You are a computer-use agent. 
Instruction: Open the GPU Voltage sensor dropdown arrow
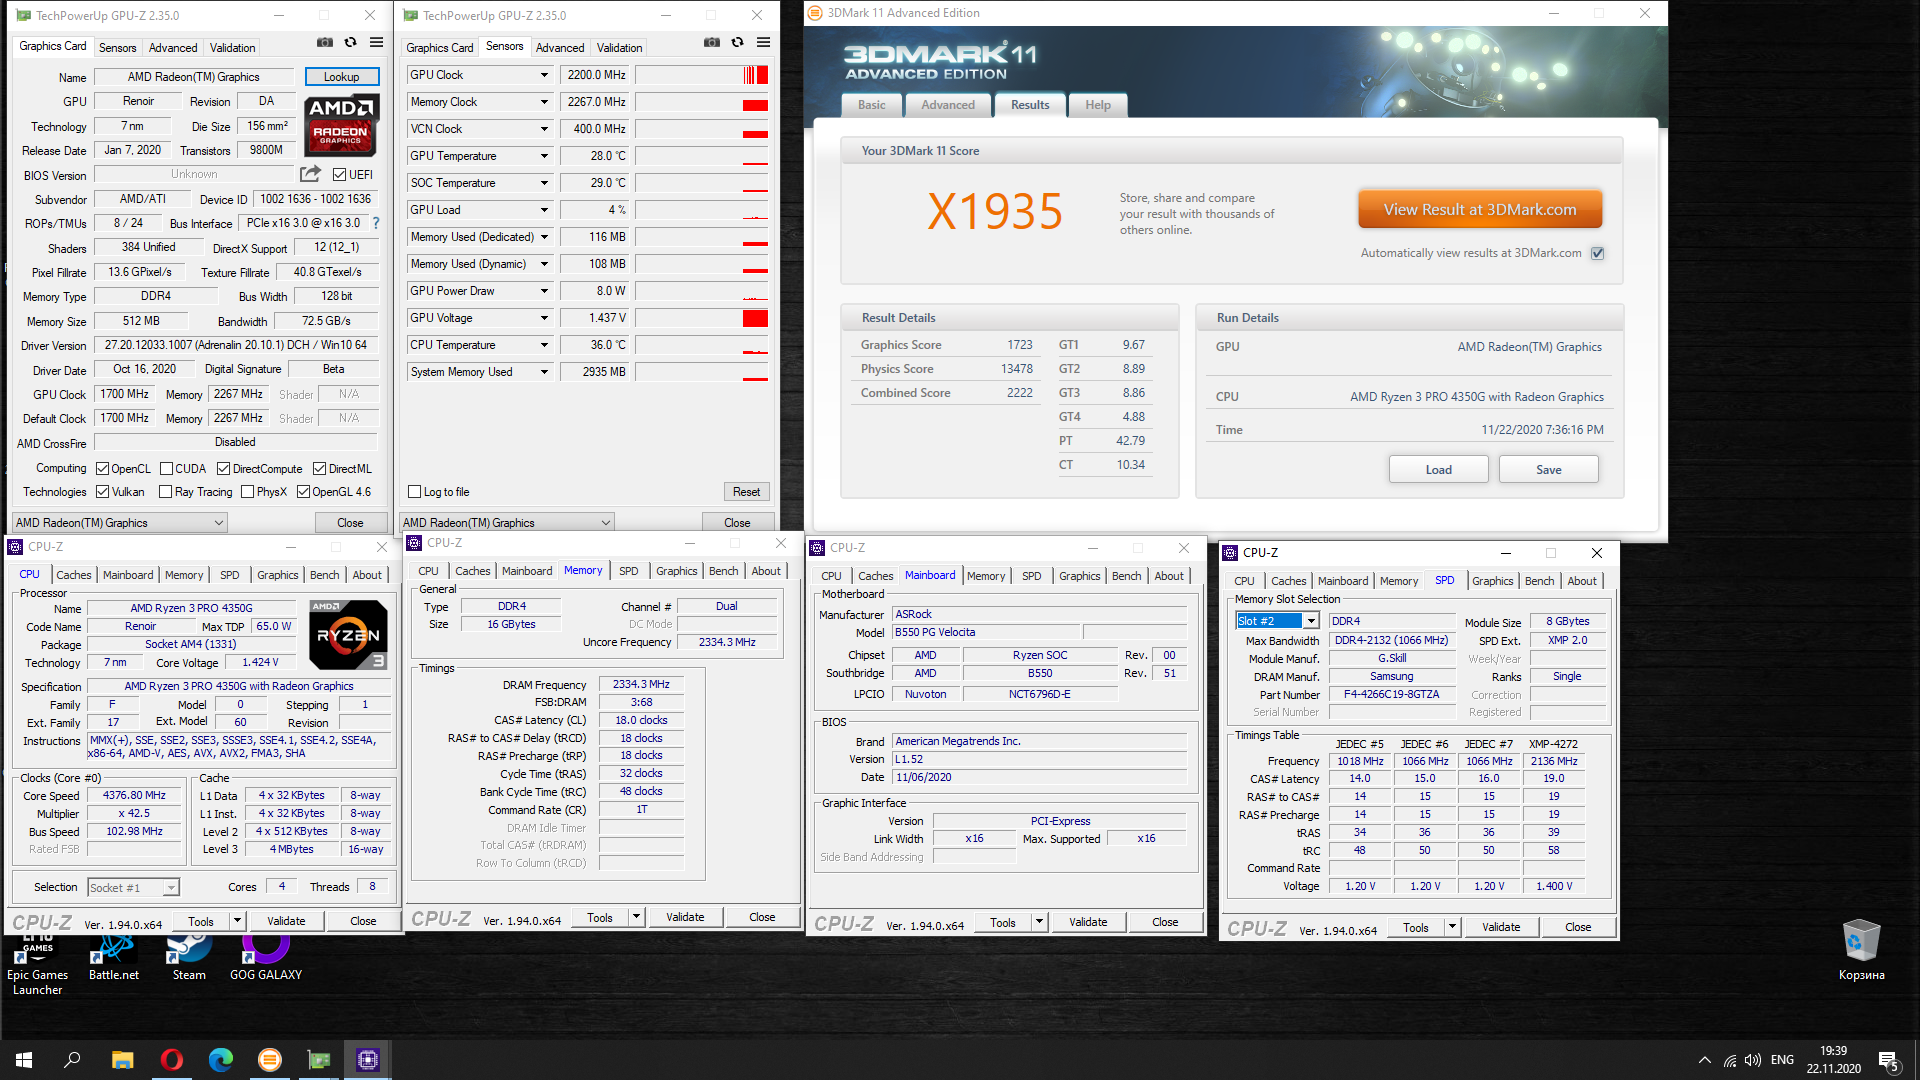544,318
